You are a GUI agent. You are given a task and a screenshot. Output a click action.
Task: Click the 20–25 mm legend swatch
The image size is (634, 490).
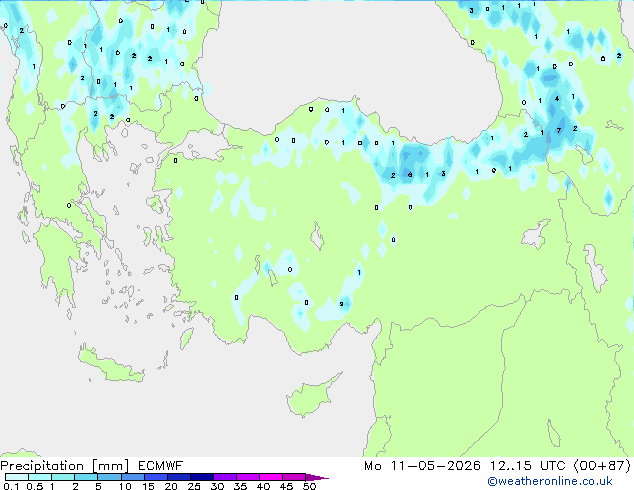[x=178, y=477]
